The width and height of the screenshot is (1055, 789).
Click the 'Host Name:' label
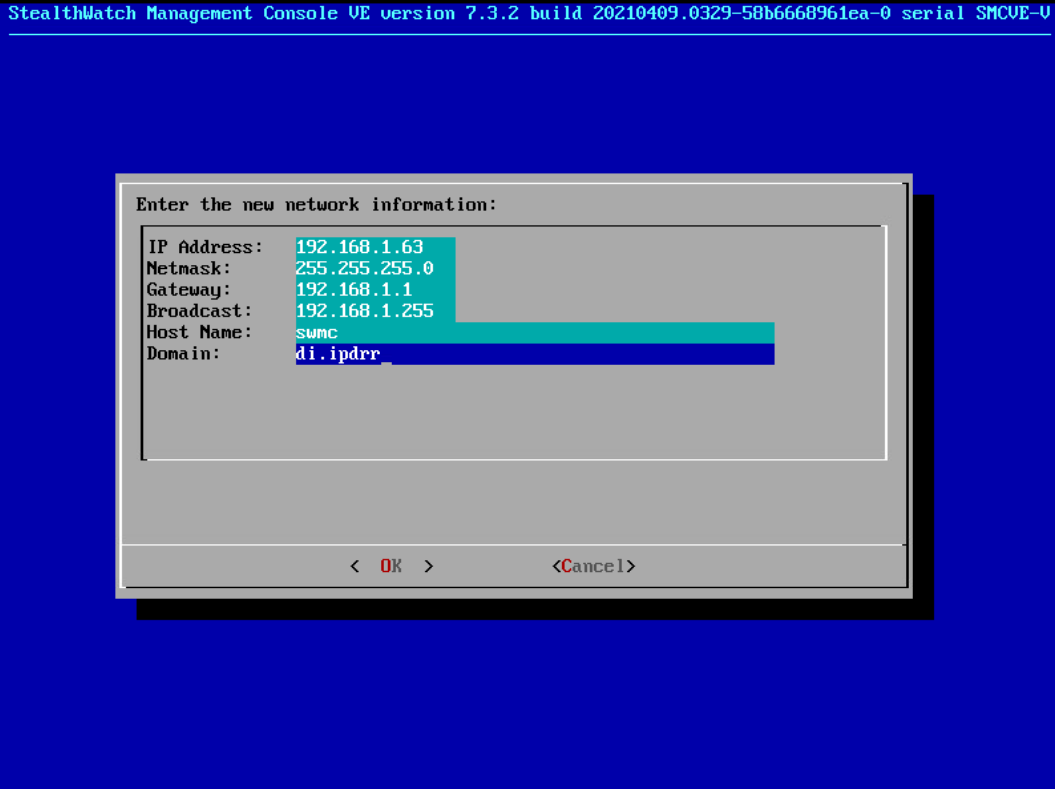pos(200,332)
